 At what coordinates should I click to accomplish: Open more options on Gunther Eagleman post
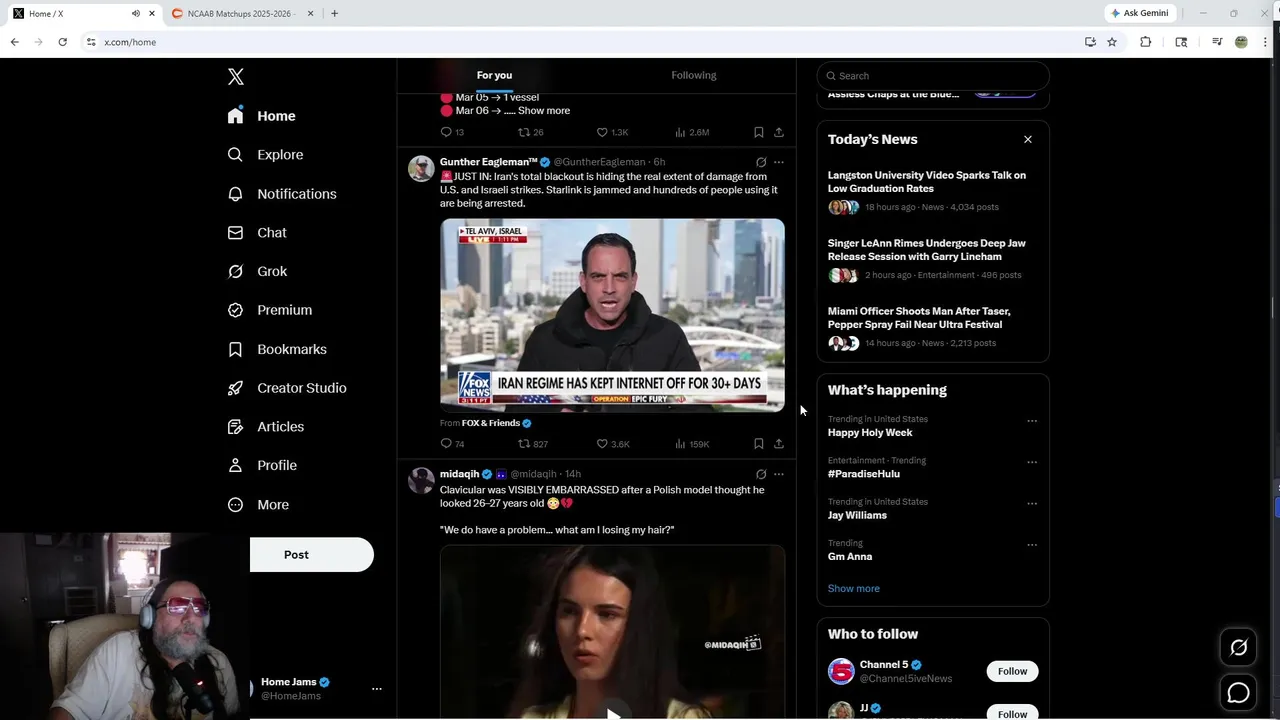(779, 162)
